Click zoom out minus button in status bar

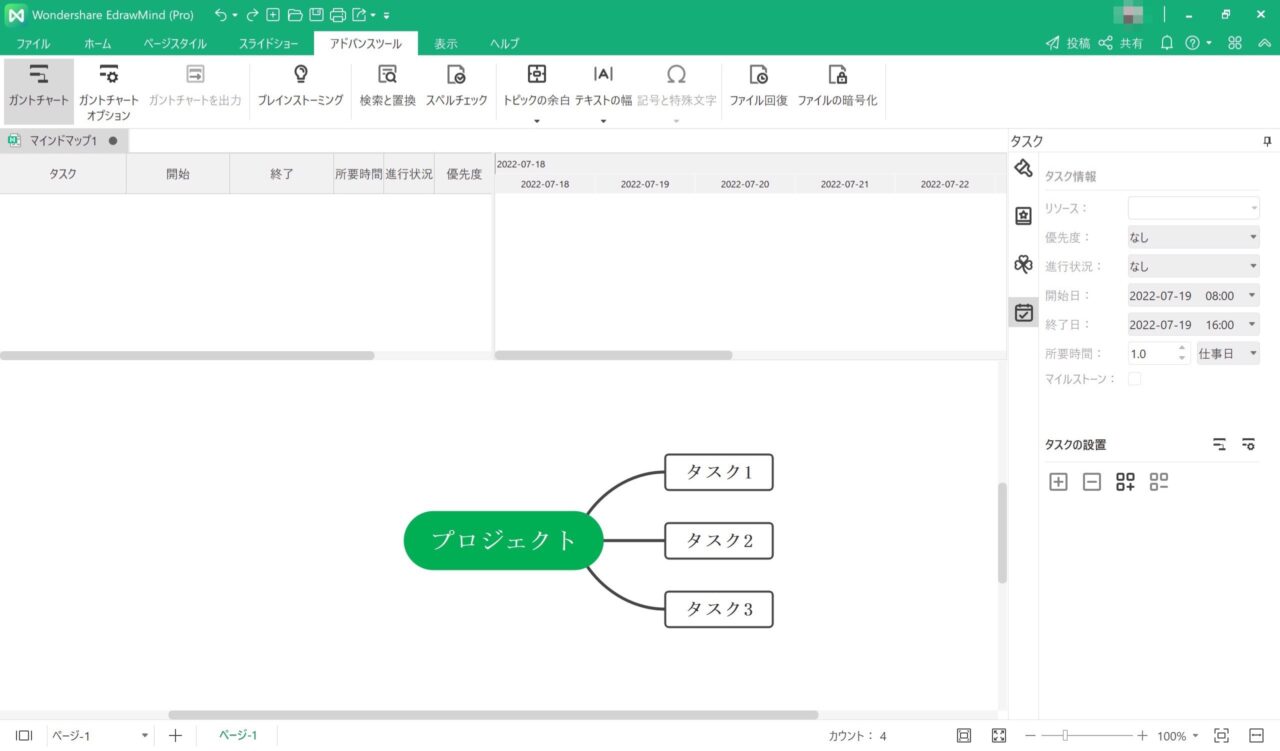coord(1030,735)
